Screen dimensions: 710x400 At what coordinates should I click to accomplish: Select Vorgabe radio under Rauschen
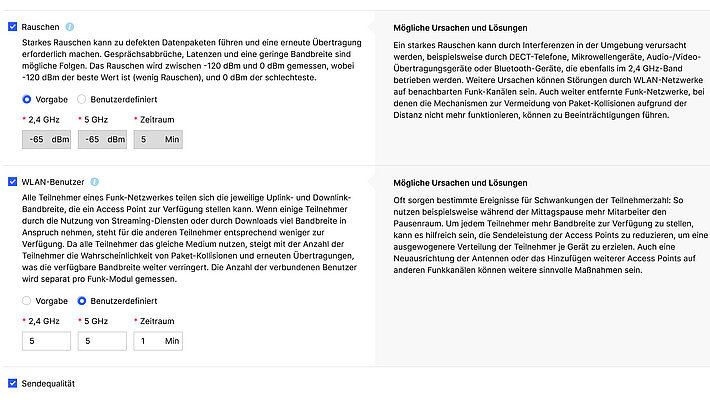(x=28, y=100)
